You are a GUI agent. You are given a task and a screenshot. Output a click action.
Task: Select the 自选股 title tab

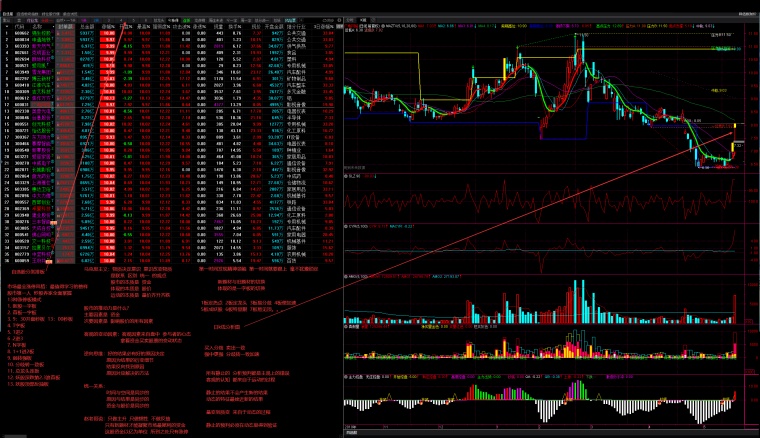7,14
